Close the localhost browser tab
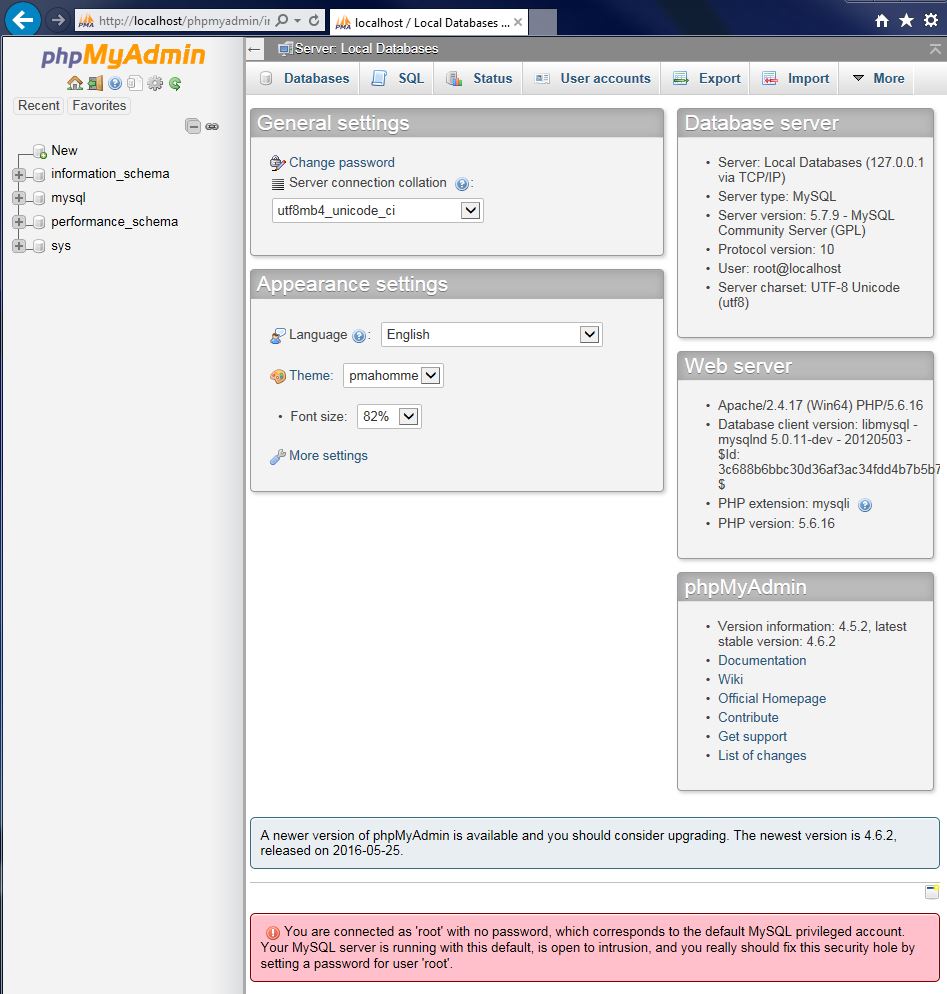 coord(518,22)
